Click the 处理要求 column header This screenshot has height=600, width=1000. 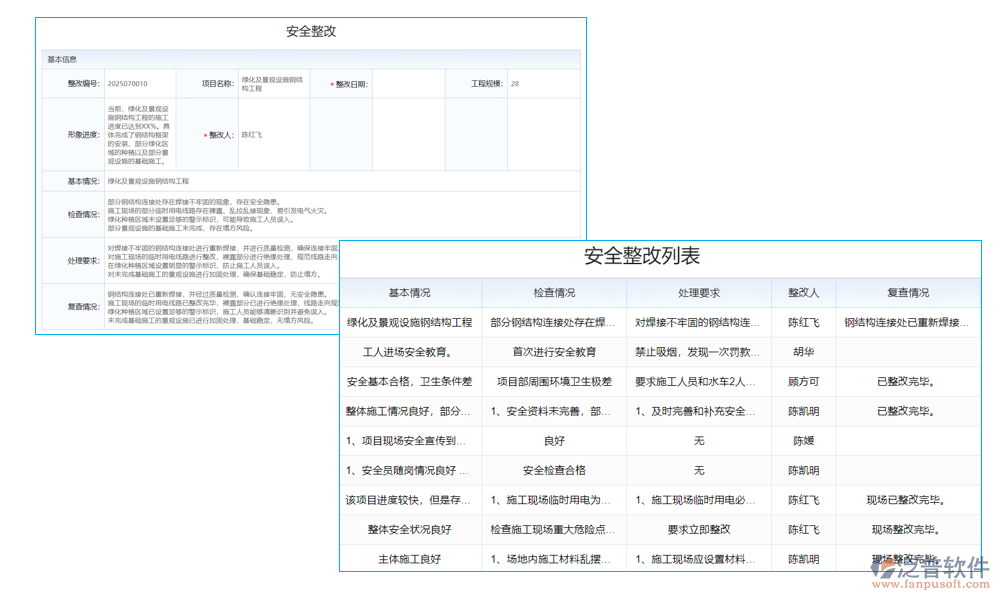(x=697, y=292)
